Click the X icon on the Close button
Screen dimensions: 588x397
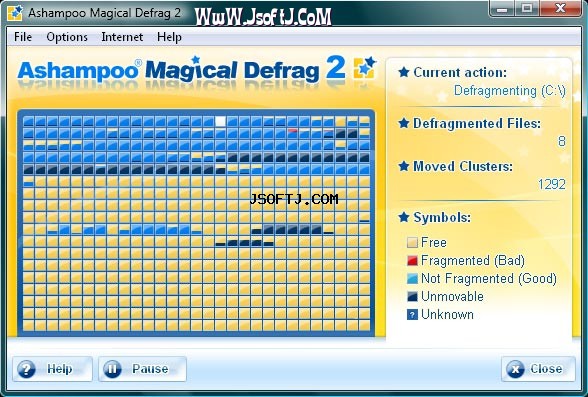click(515, 369)
